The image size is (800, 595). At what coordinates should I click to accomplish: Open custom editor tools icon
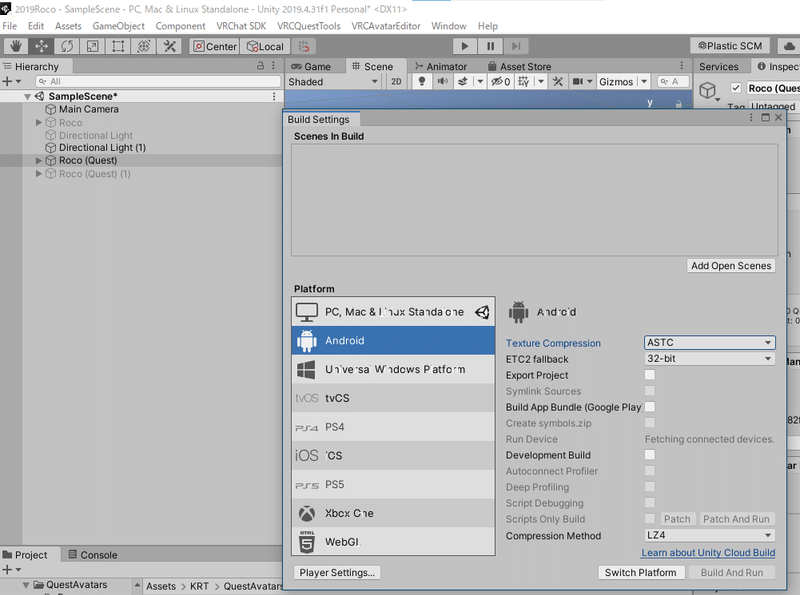coord(169,46)
